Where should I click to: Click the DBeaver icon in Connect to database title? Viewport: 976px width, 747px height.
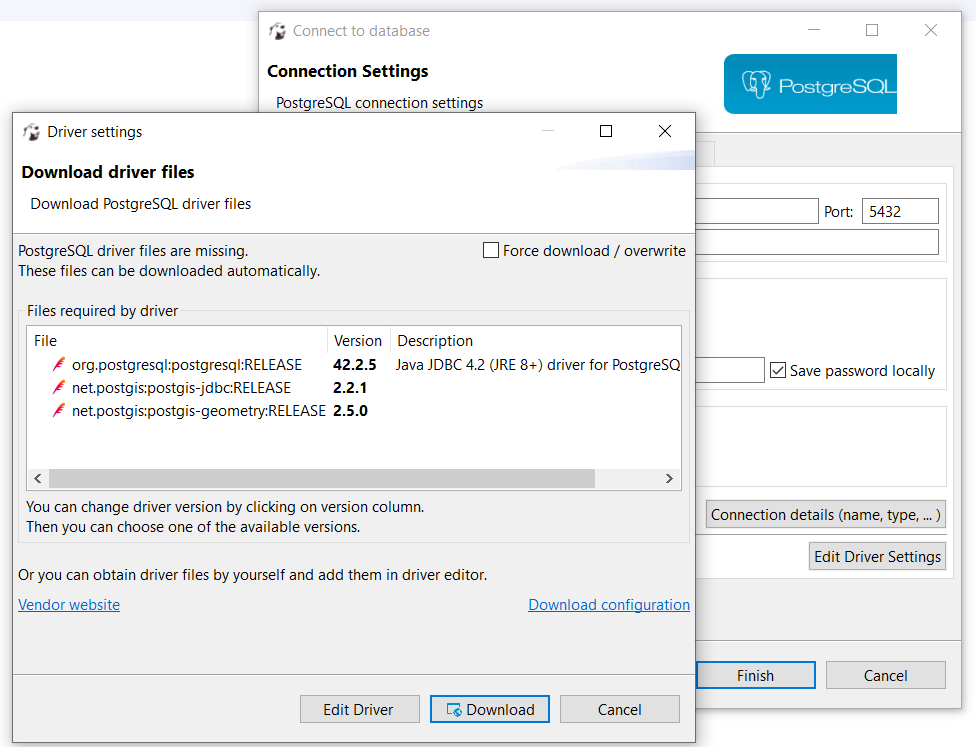coord(277,31)
